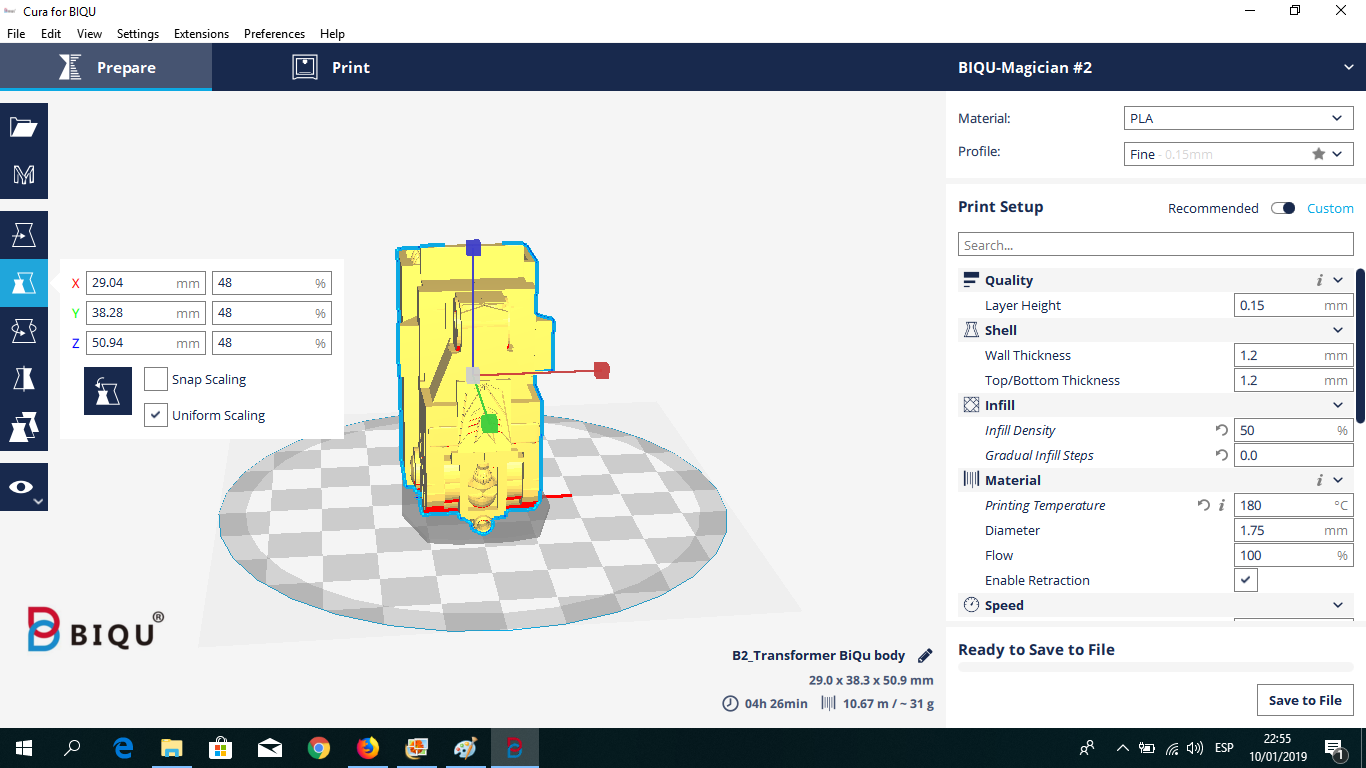This screenshot has width=1366, height=768.
Task: Click the Infill category icon
Action: pyautogui.click(x=970, y=405)
